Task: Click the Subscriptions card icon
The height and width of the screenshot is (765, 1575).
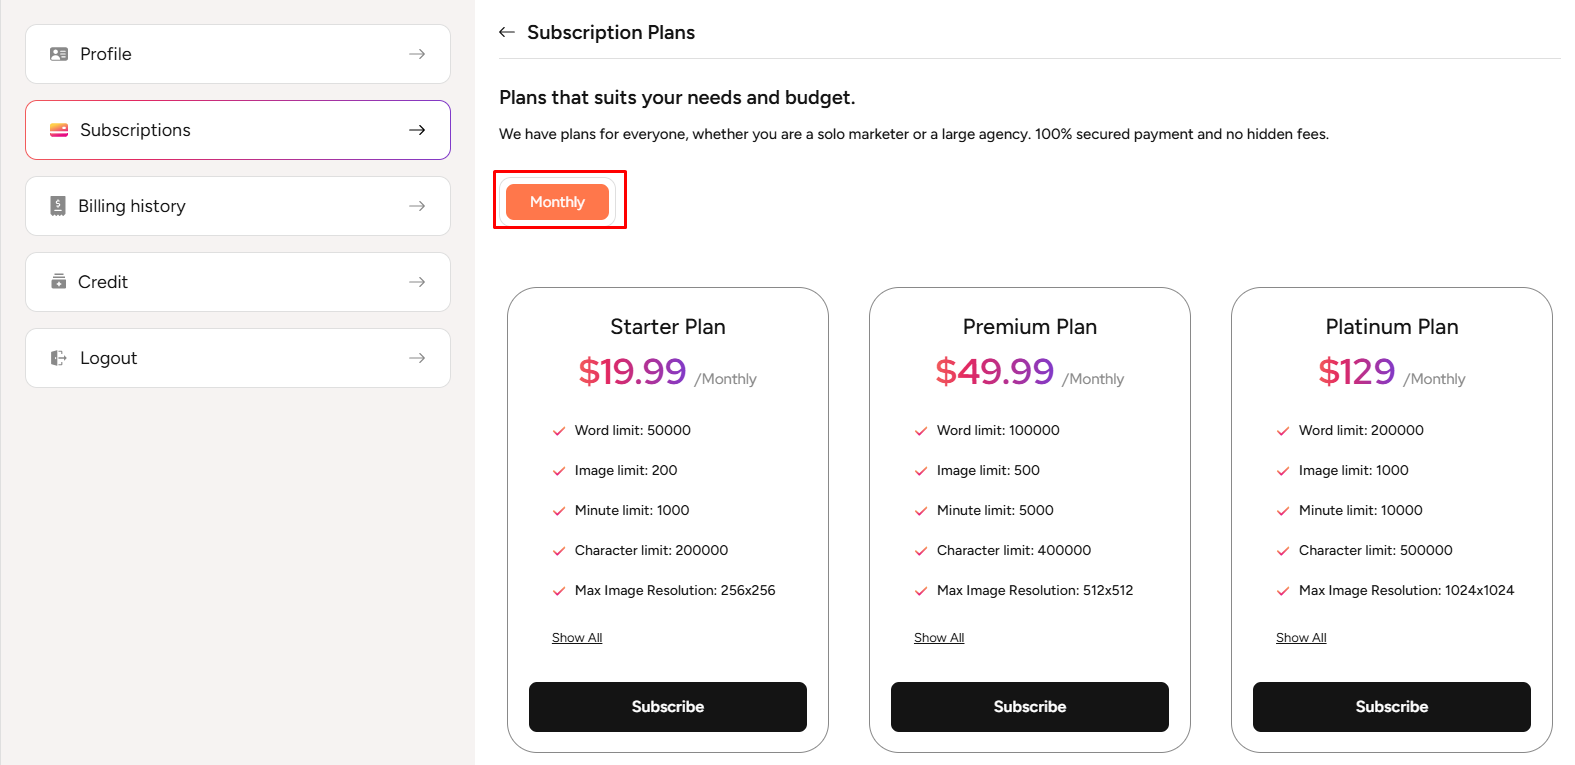Action: point(59,130)
